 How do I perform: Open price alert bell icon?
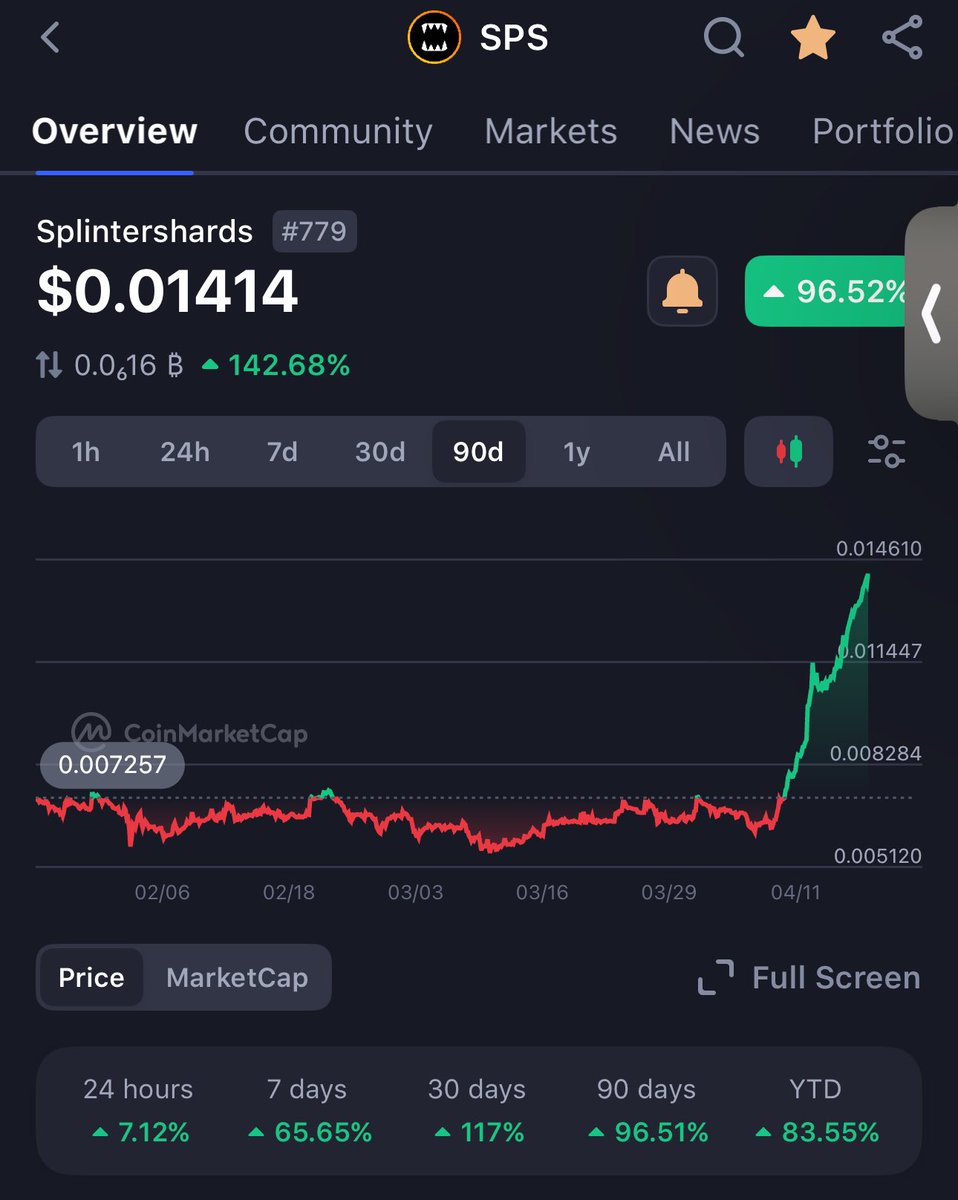(682, 291)
